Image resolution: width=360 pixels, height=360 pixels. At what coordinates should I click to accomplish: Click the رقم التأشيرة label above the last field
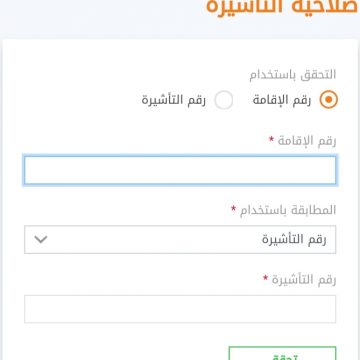(x=303, y=280)
